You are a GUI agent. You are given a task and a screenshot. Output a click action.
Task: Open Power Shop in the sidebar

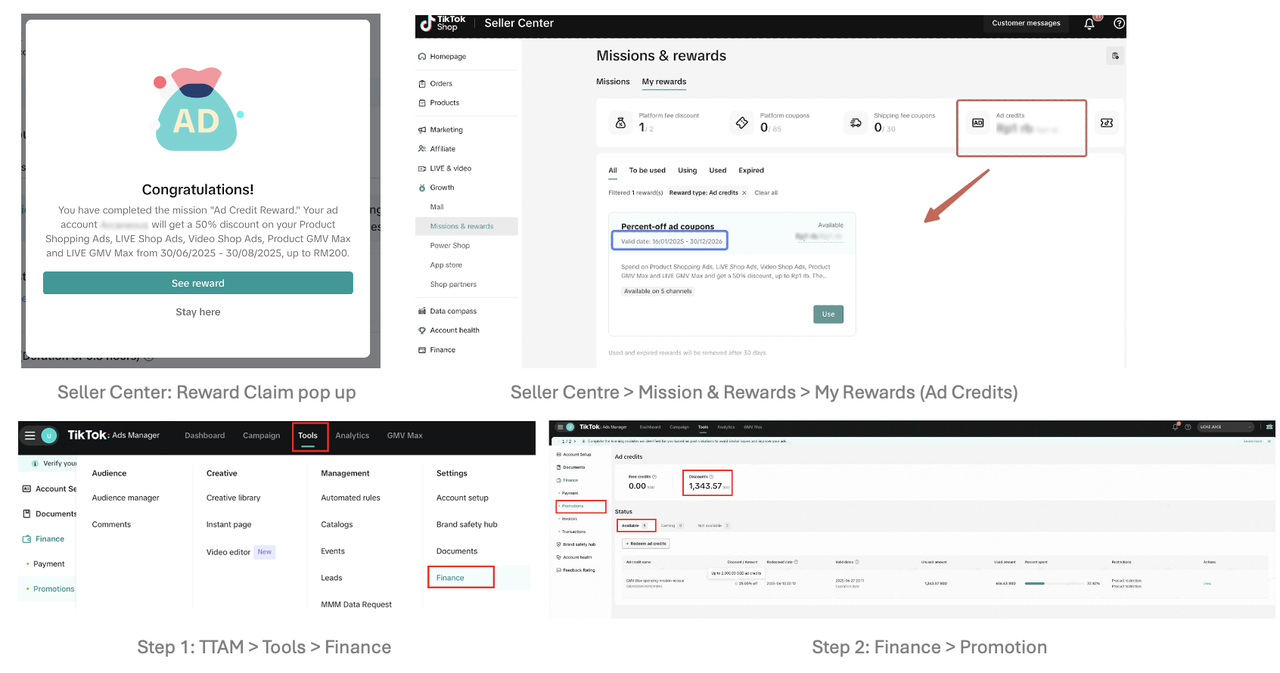[450, 245]
